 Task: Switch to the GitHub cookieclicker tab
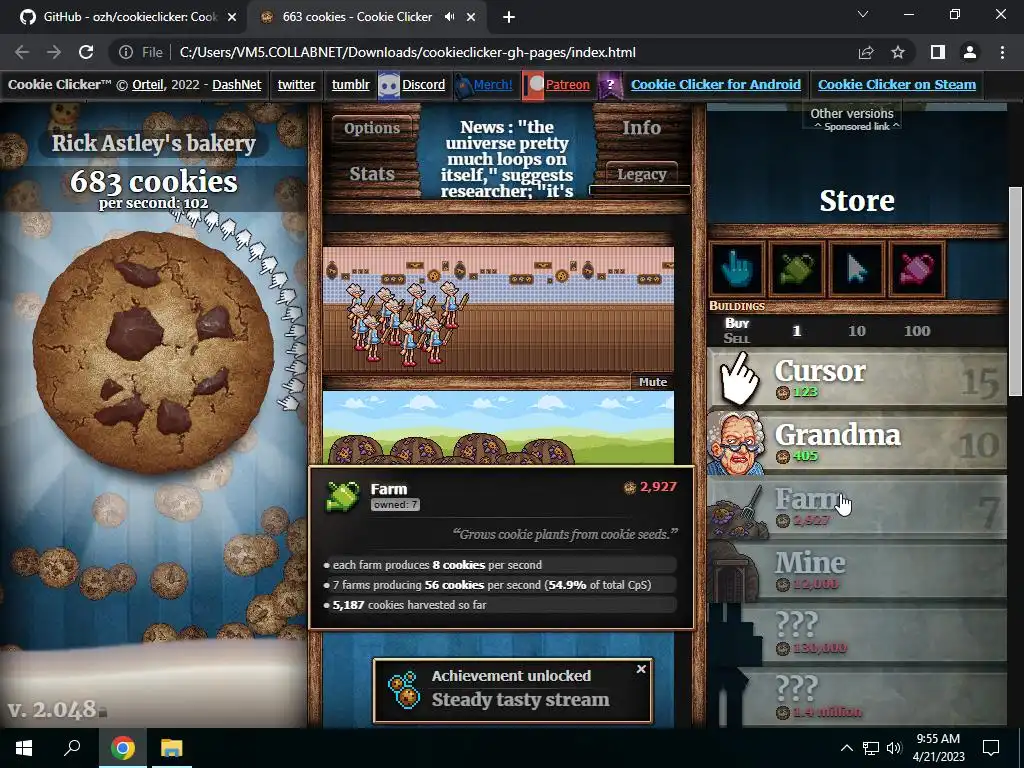coord(124,17)
